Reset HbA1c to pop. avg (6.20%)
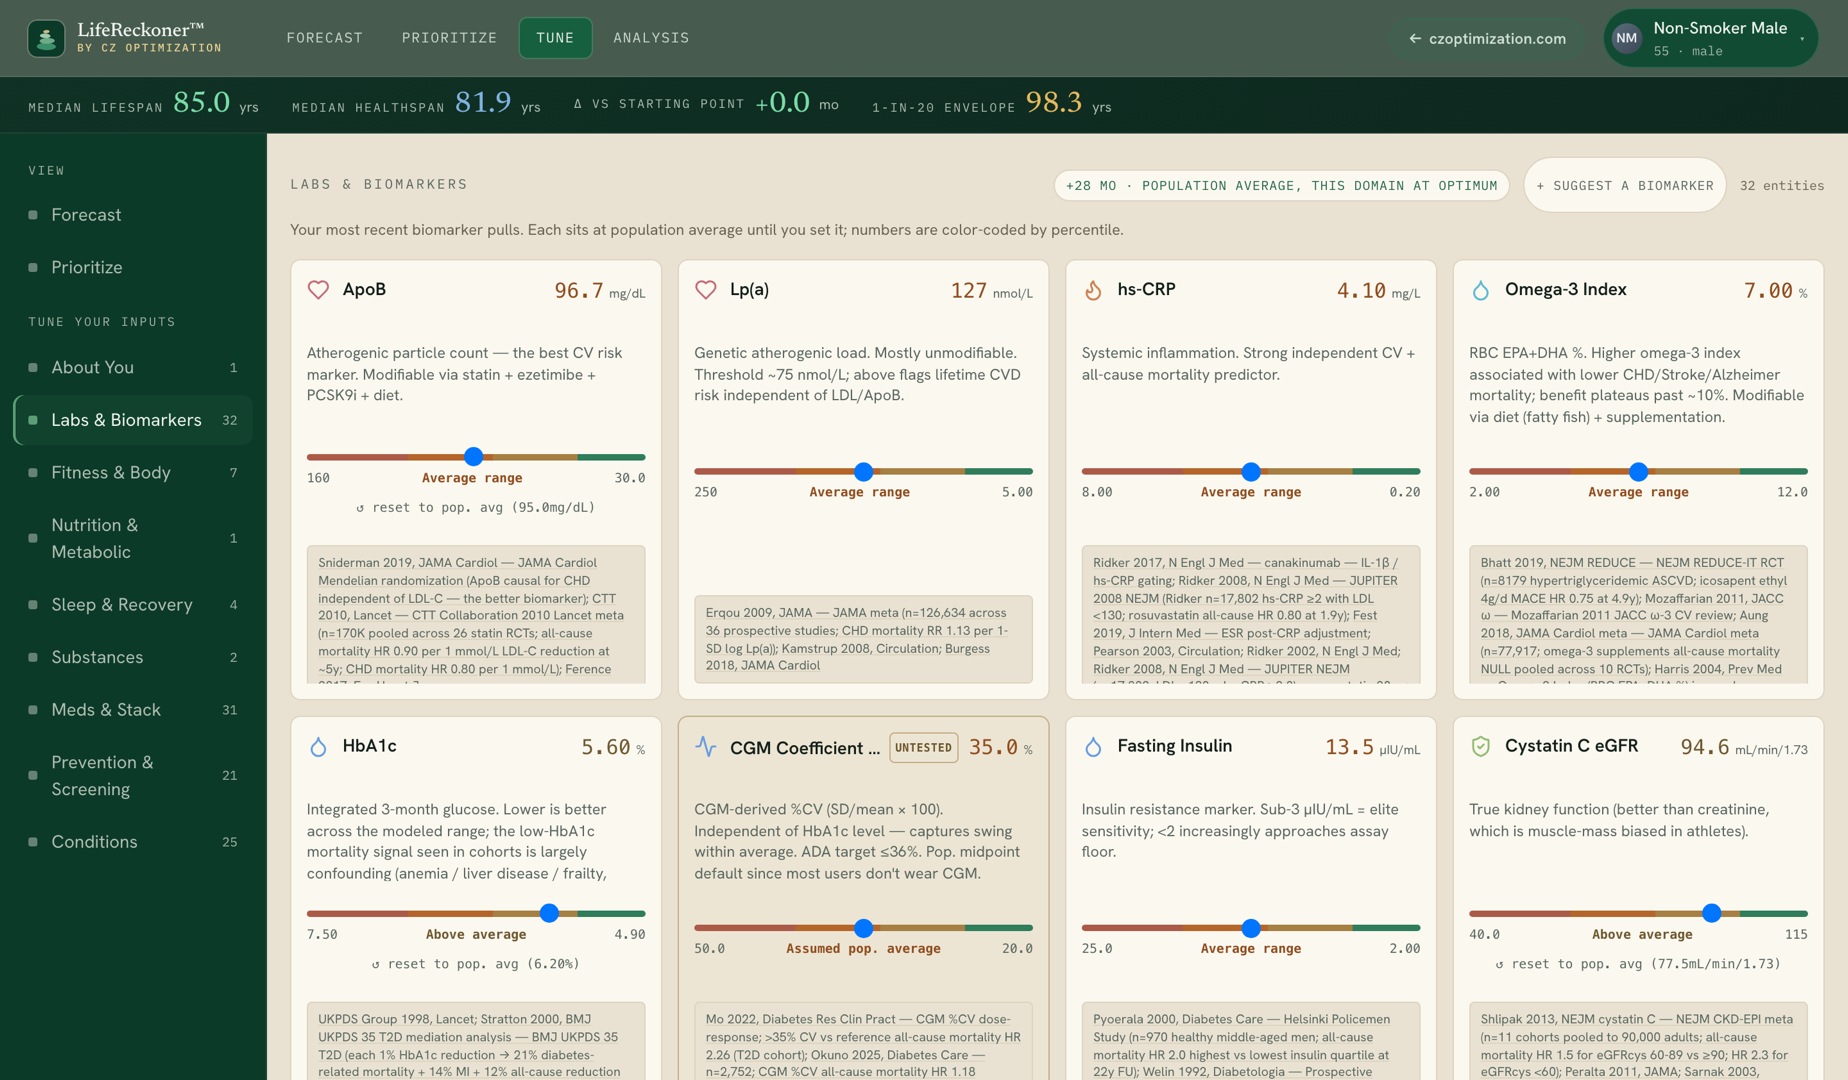 coord(476,964)
